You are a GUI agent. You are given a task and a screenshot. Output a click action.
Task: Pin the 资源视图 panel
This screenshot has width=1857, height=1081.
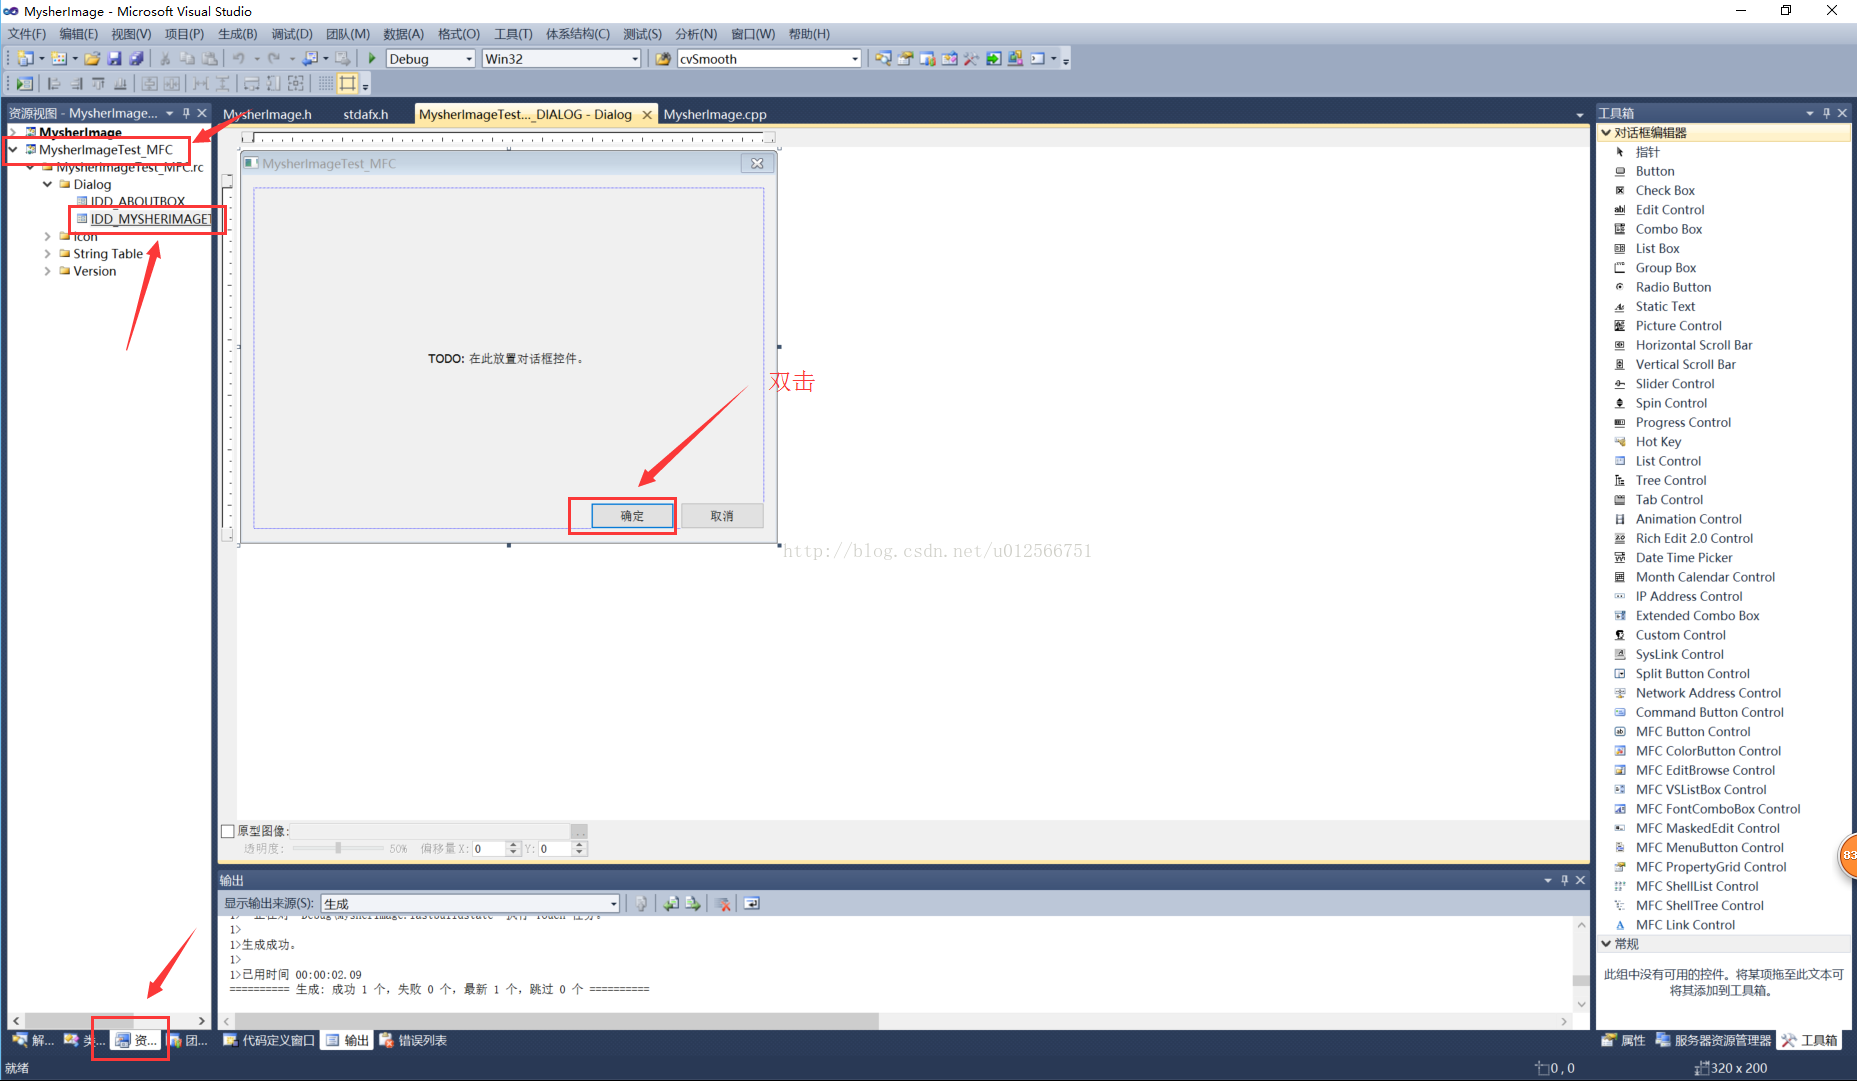[x=186, y=113]
